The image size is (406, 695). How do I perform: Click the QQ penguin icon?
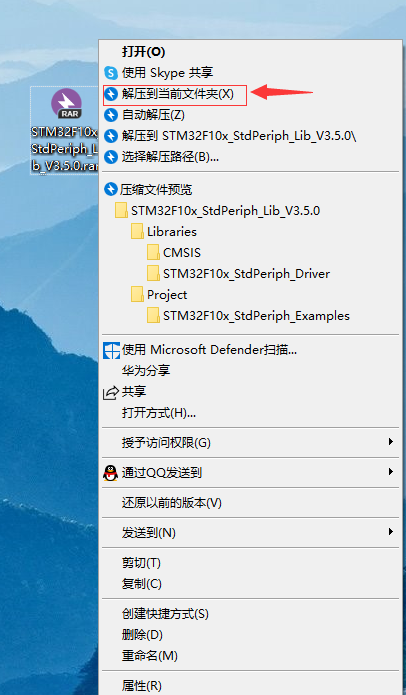coord(111,473)
